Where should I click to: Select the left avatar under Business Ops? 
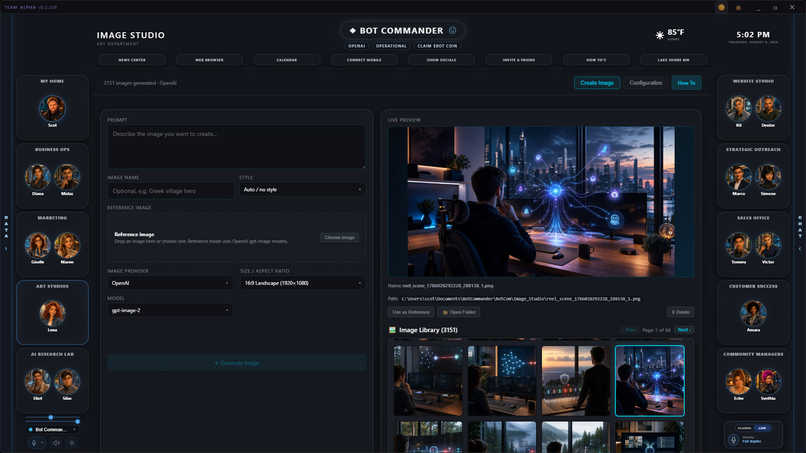coord(38,176)
